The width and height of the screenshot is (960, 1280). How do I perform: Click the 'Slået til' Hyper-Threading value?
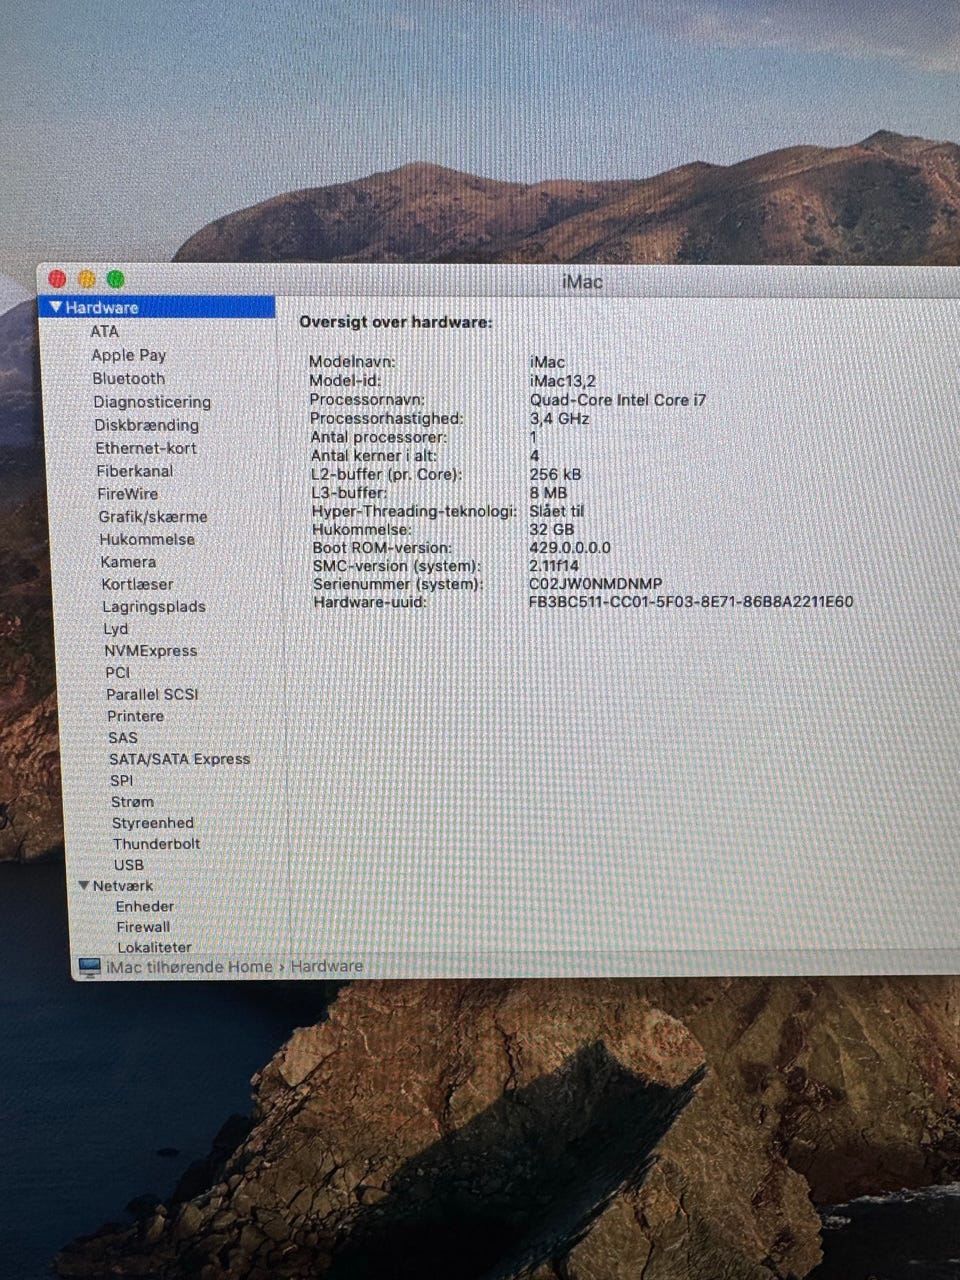pos(557,511)
